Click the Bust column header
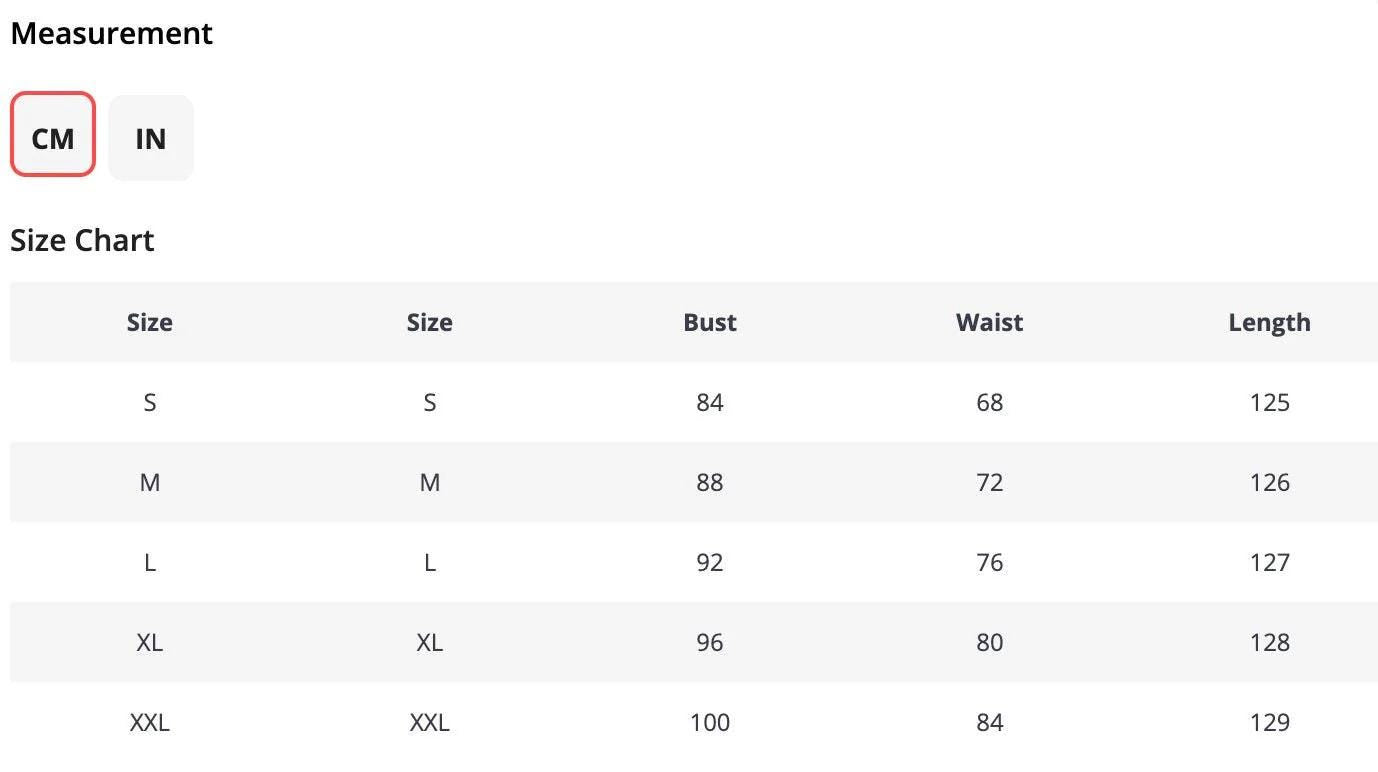 [x=710, y=322]
